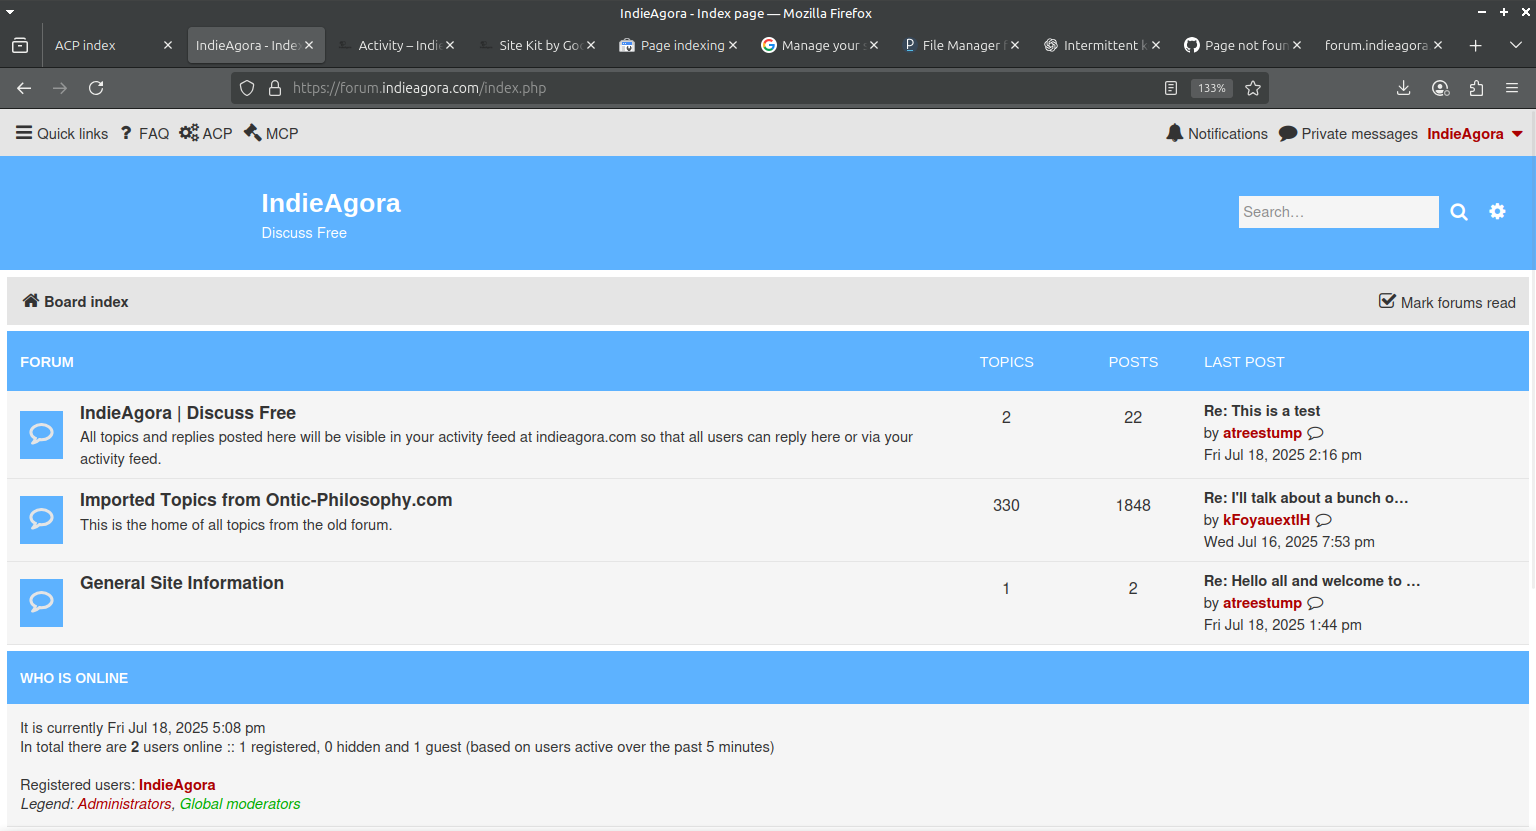Viewport: 1536px width, 831px height.
Task: View latest post icon in General Site Information row
Action: tap(1316, 603)
